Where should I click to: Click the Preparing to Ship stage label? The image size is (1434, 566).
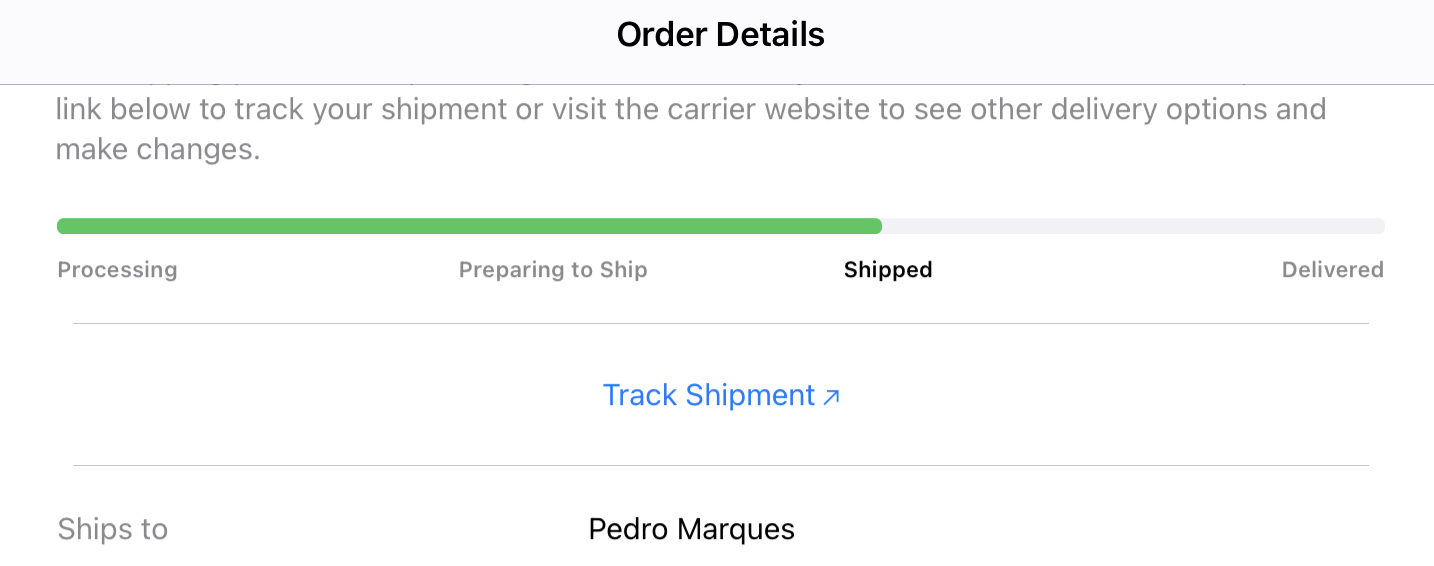(553, 270)
